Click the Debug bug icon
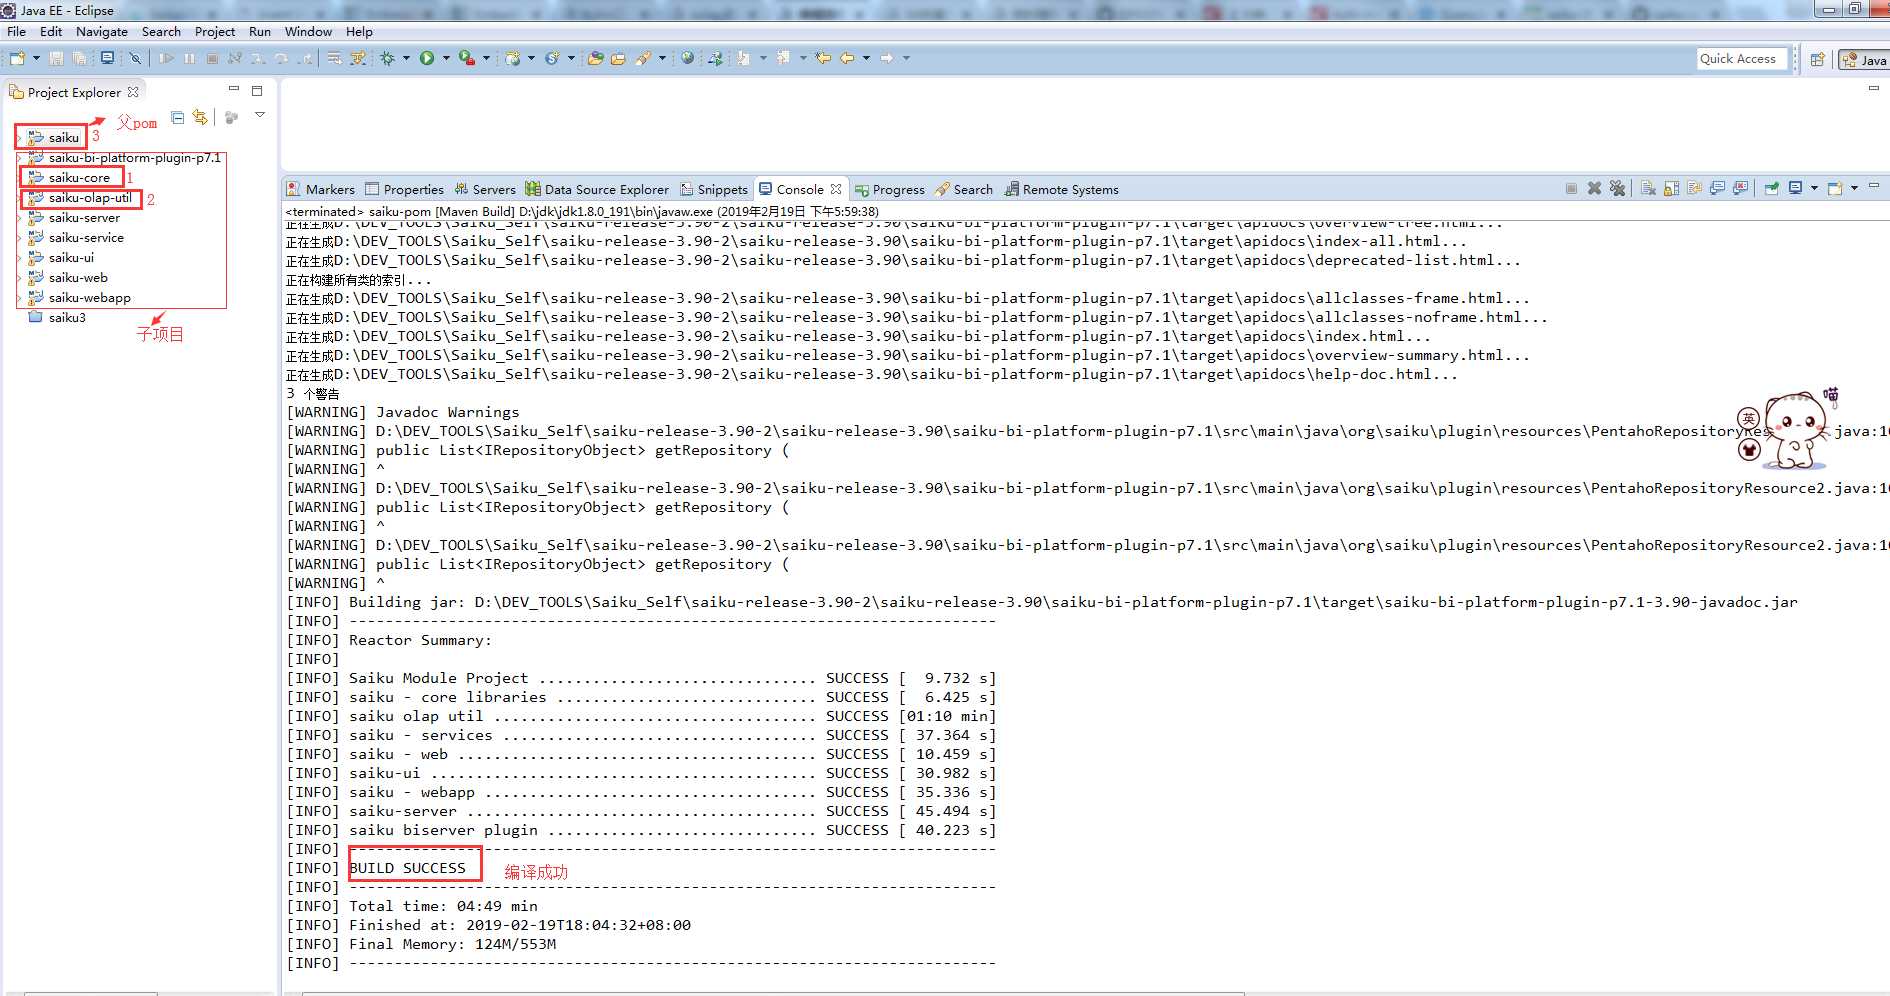 click(387, 58)
